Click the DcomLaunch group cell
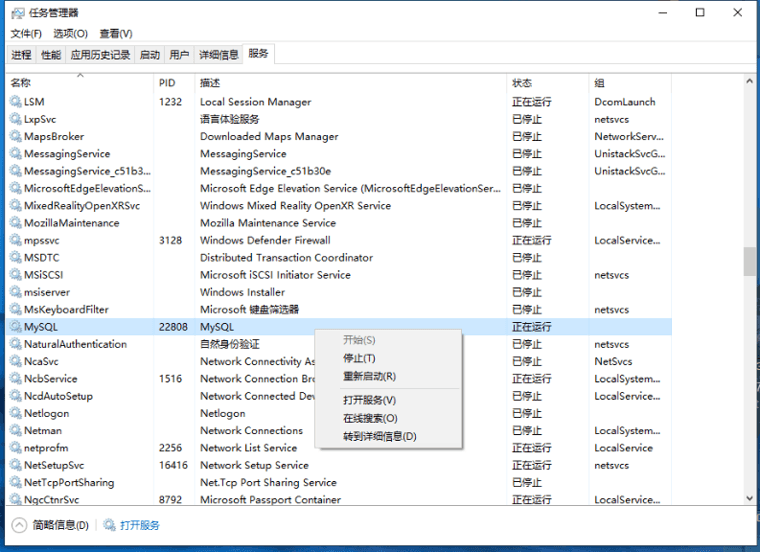 pos(625,102)
